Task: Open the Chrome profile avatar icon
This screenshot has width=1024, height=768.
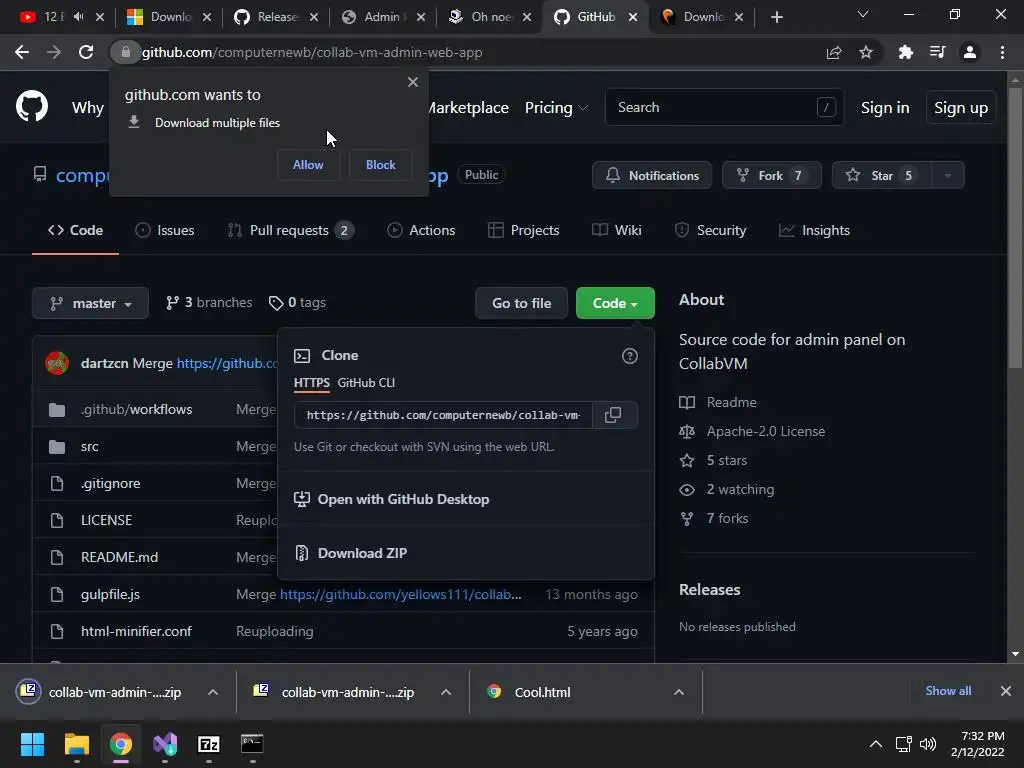Action: (x=970, y=52)
